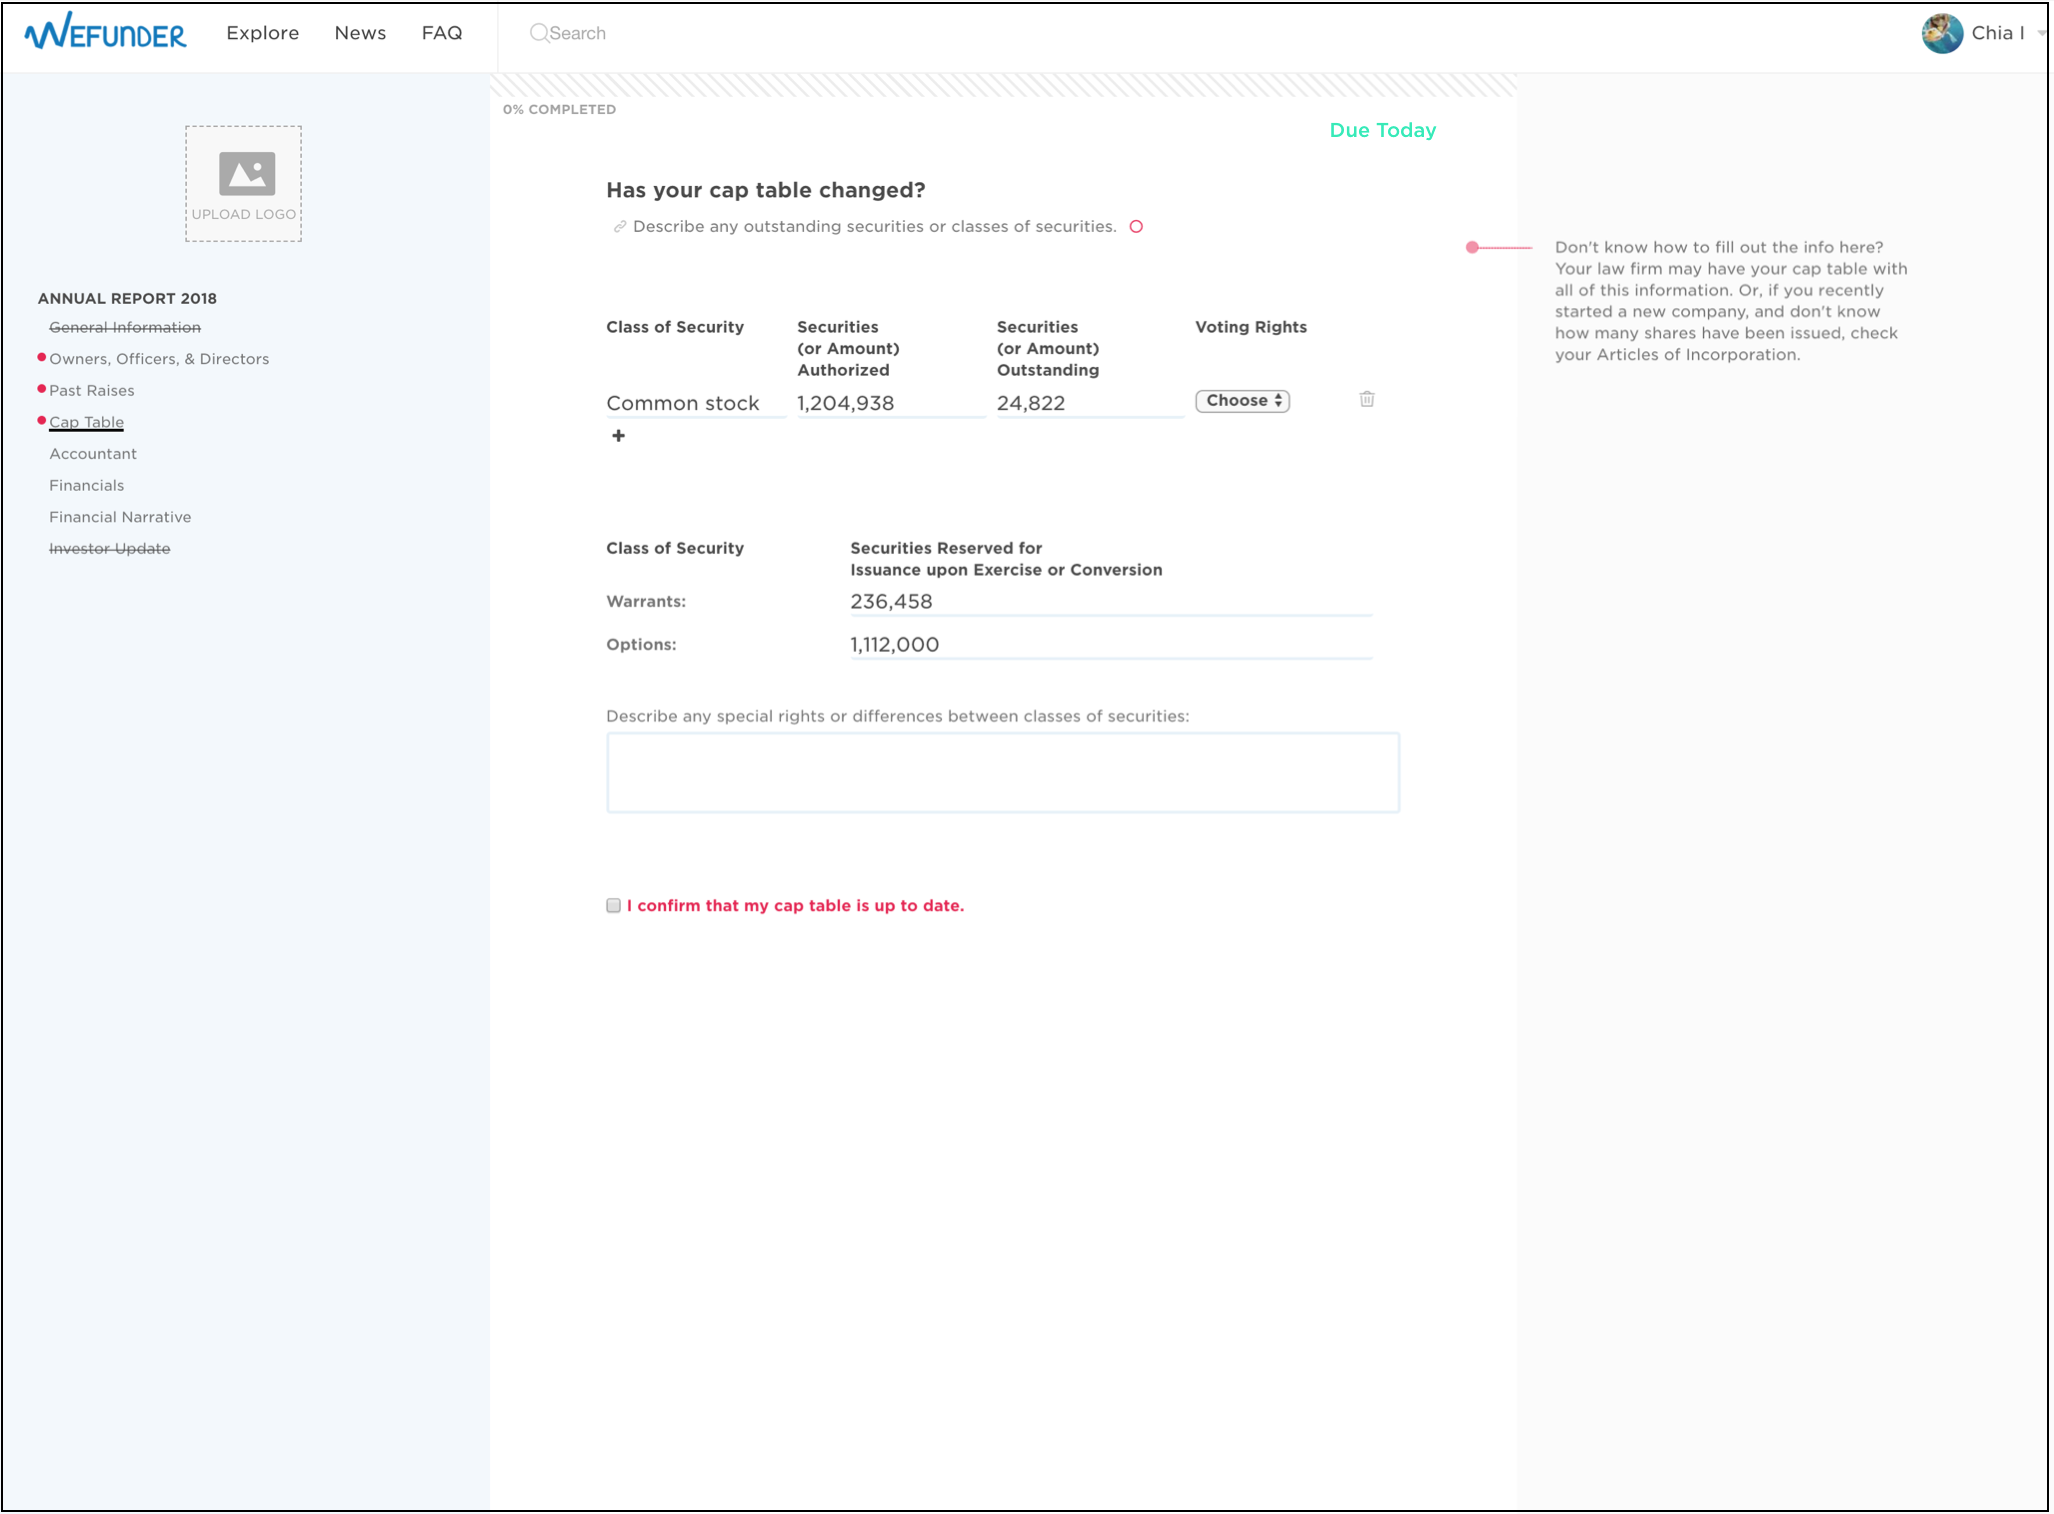
Task: Edit the Warrants value 236,458
Action: click(x=1111, y=602)
